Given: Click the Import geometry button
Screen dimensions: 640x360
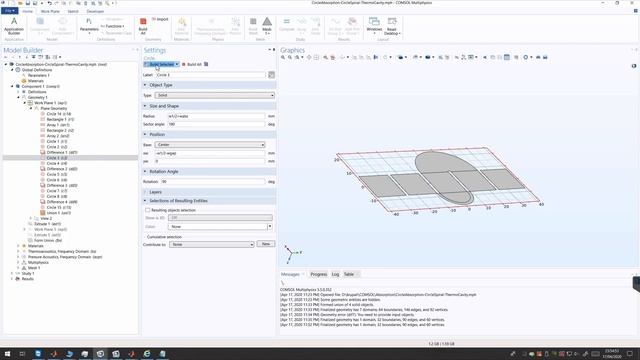Looking at the screenshot, I should tap(160, 19).
